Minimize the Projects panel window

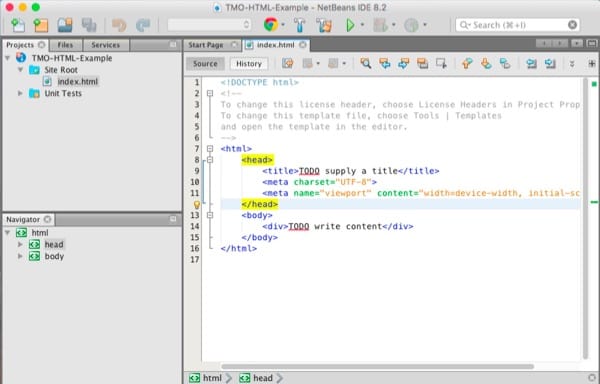pyautogui.click(x=173, y=45)
